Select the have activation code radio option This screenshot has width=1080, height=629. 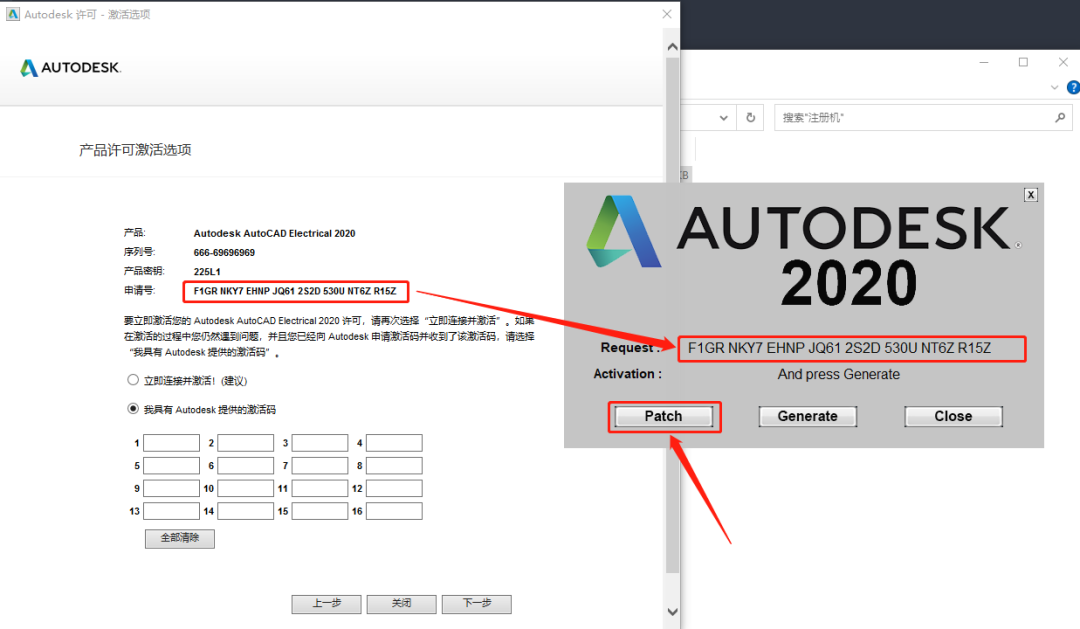[133, 409]
